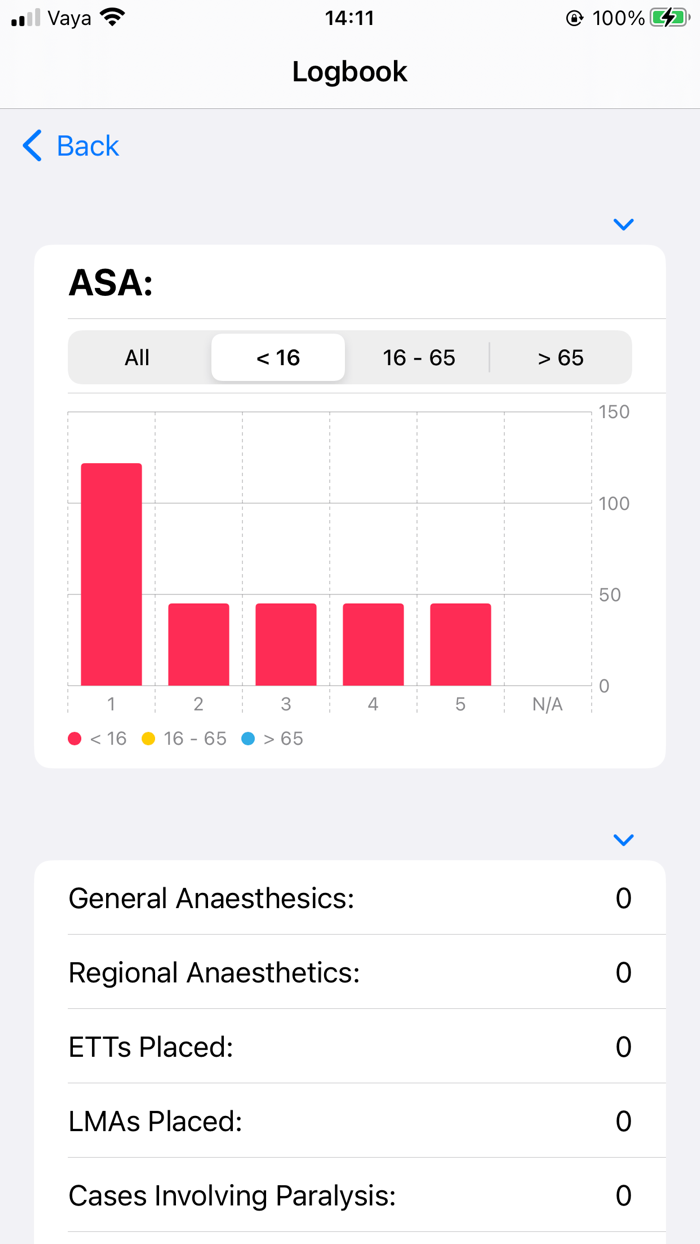Collapse the ASA chart section chevron
700x1244 pixels.
pyautogui.click(x=623, y=224)
